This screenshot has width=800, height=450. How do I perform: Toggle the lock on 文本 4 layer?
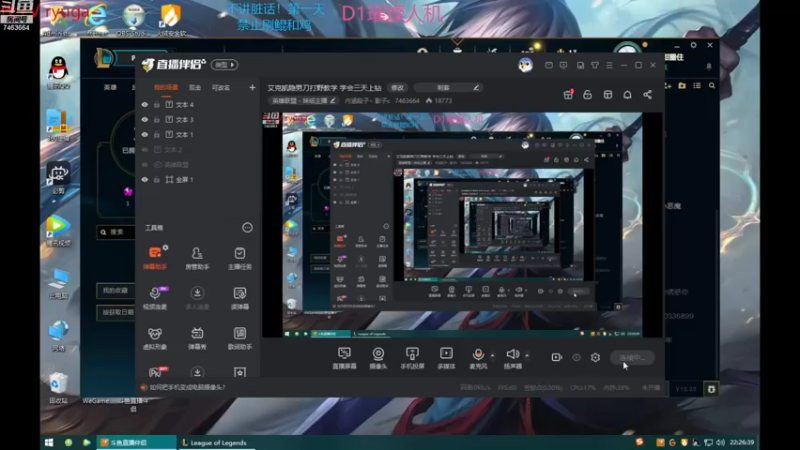(x=157, y=105)
